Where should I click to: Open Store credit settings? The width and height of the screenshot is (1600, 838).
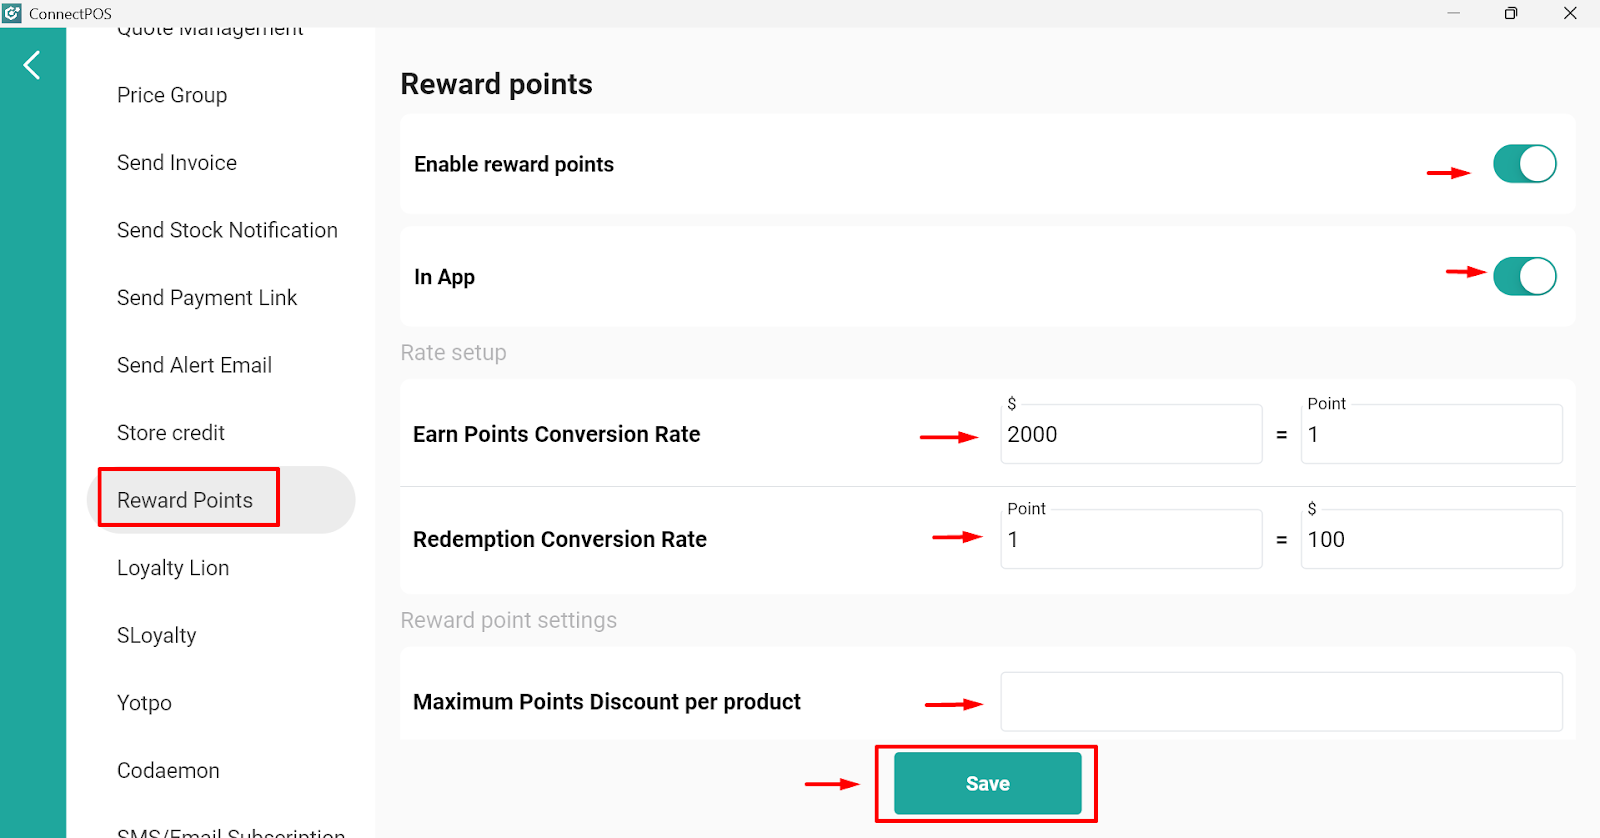click(x=171, y=433)
